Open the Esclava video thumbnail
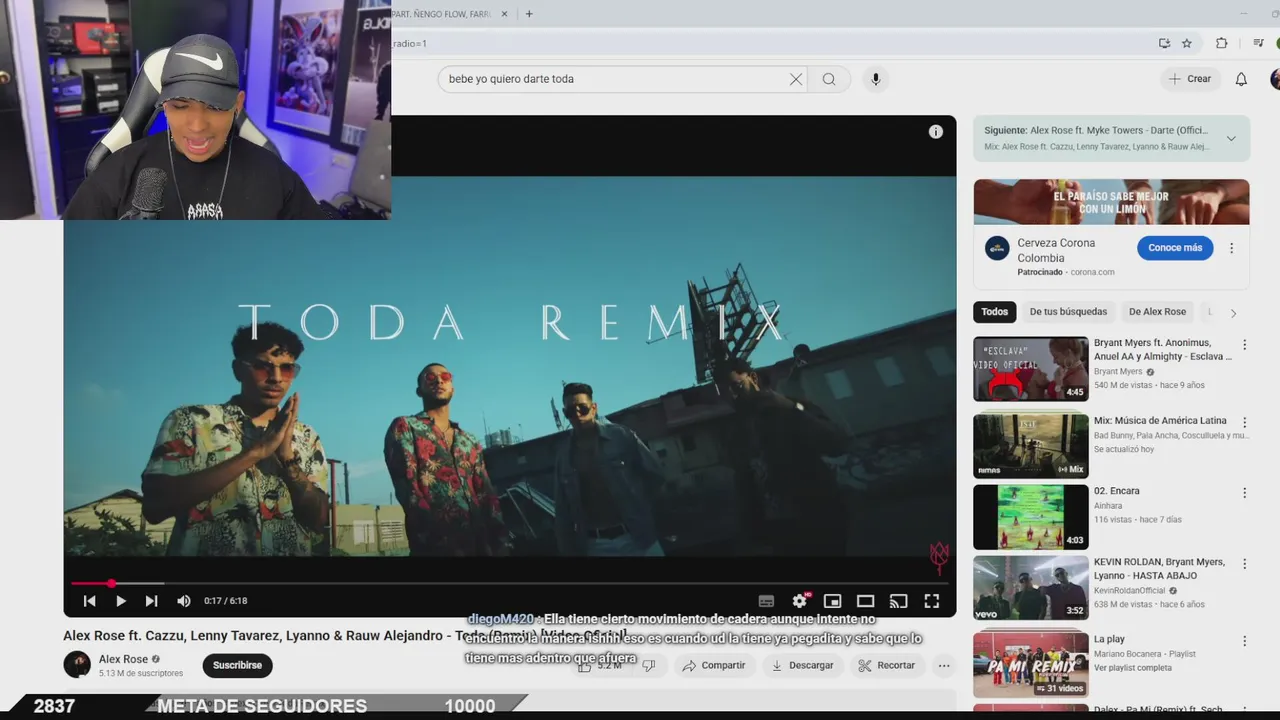 [x=1031, y=369]
